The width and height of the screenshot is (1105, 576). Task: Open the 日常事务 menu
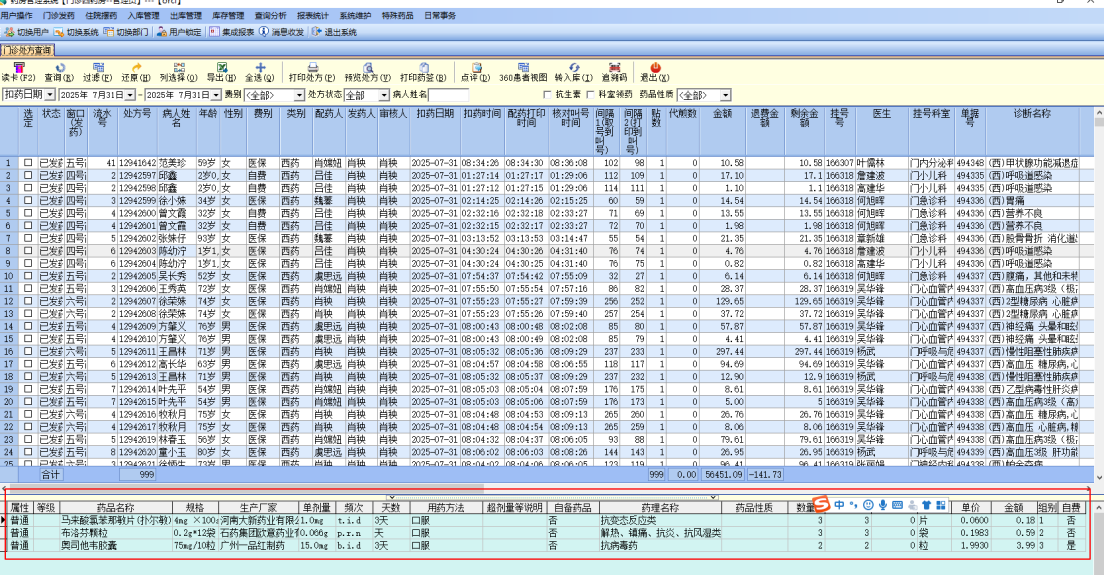point(440,15)
